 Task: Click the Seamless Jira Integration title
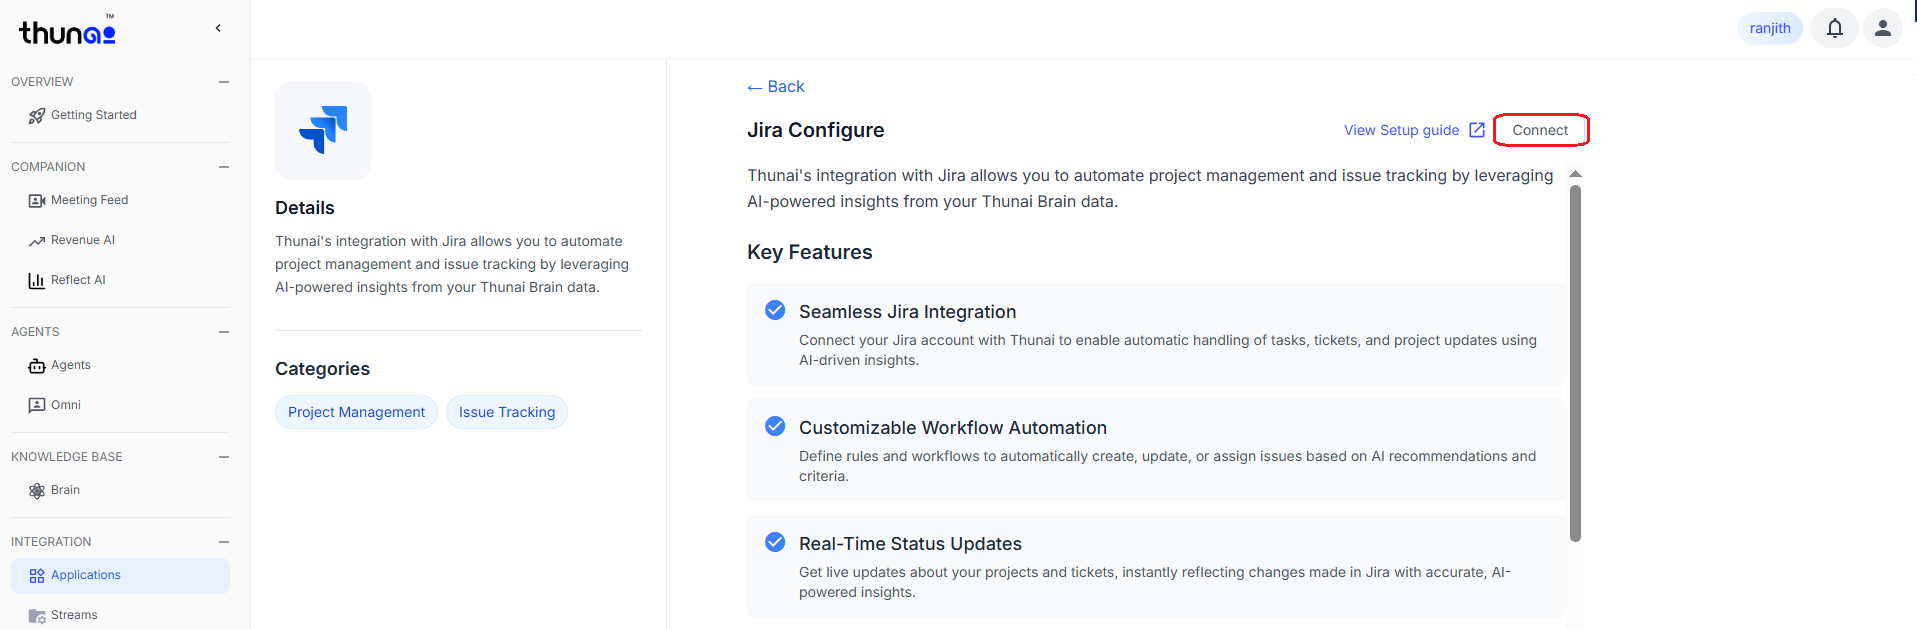pos(907,312)
